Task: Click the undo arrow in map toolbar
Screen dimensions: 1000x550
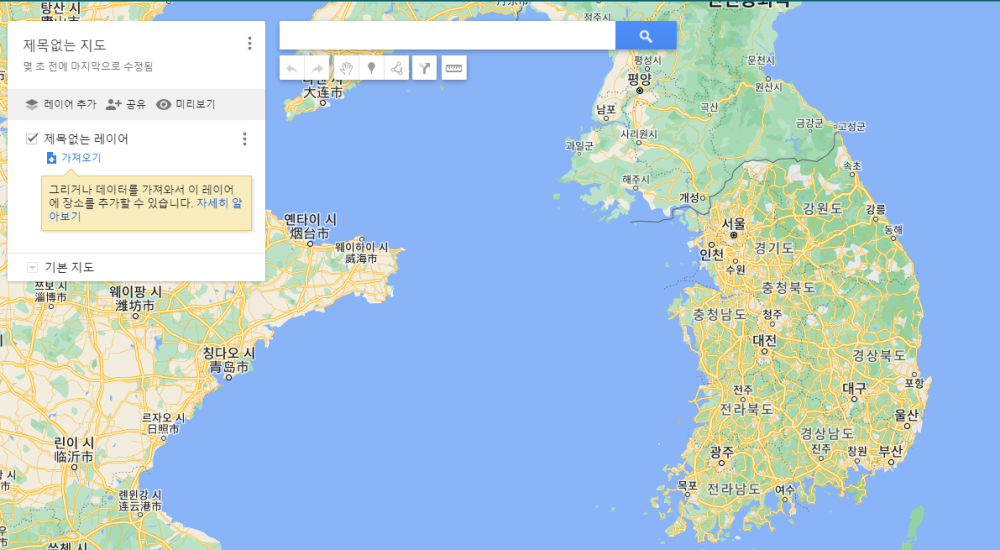Action: 292,68
